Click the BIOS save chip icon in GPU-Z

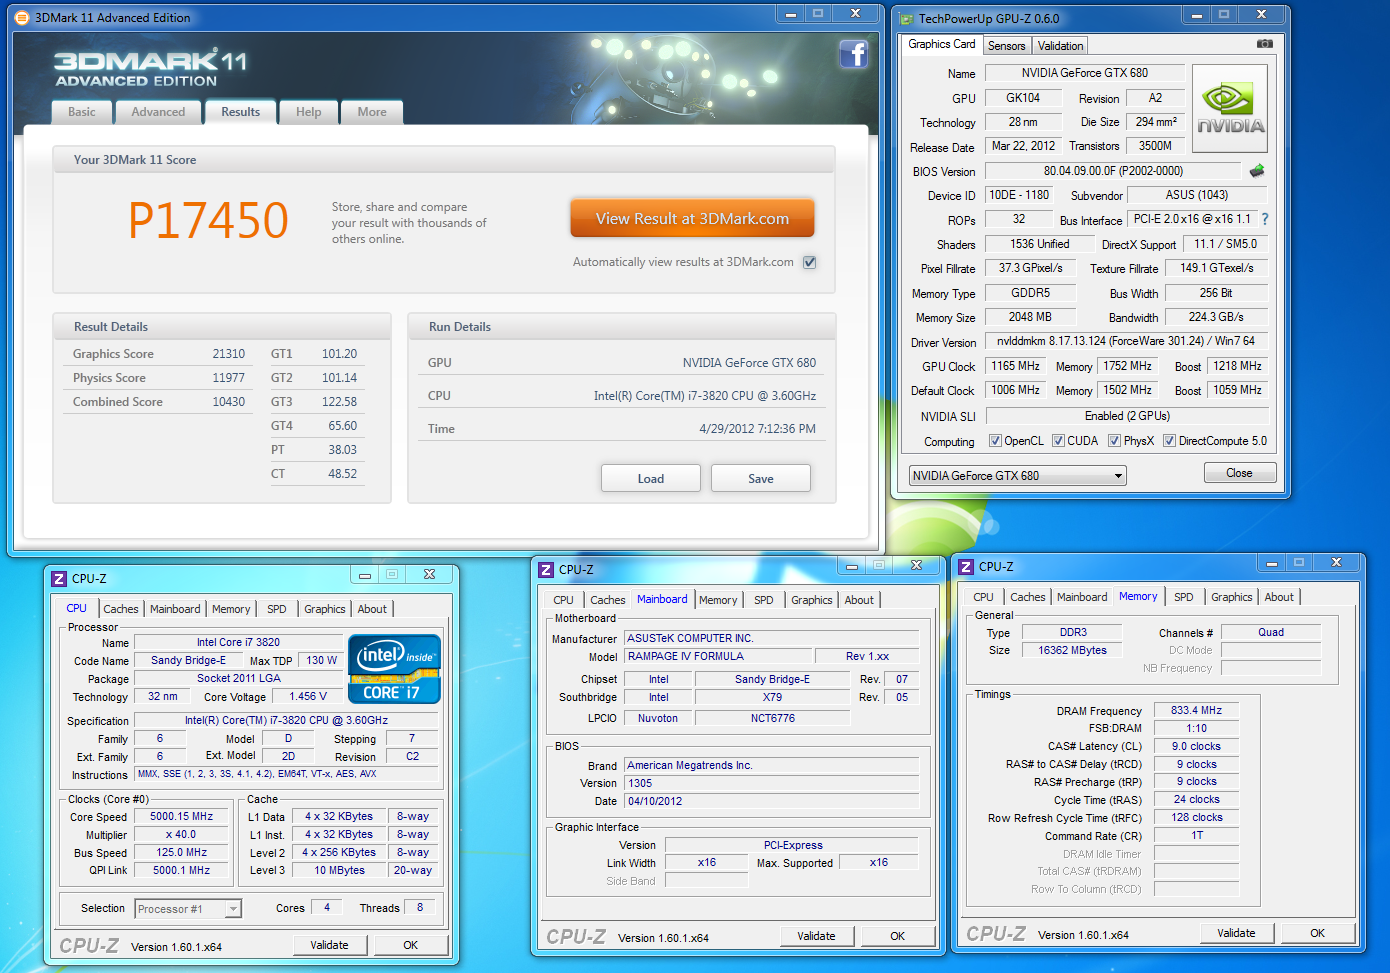click(x=1257, y=171)
